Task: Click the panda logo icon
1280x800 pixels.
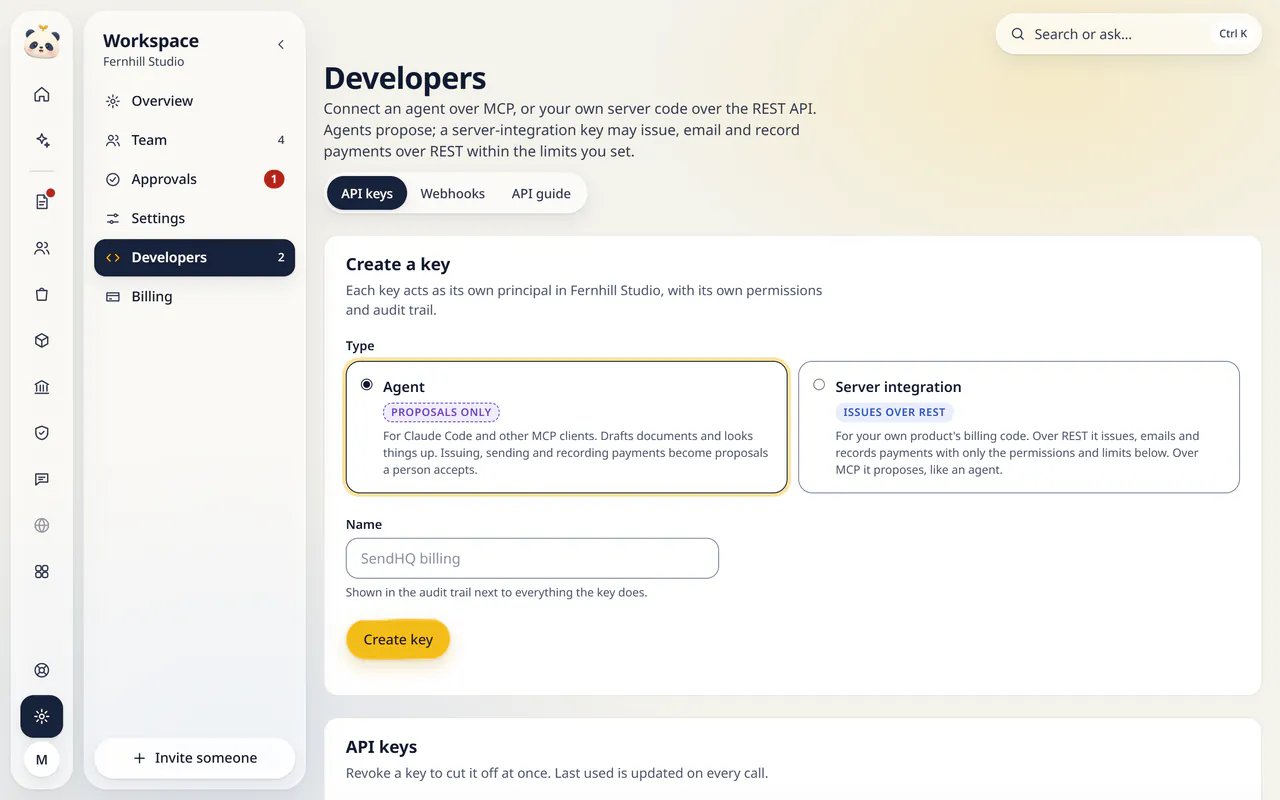Action: (x=42, y=43)
